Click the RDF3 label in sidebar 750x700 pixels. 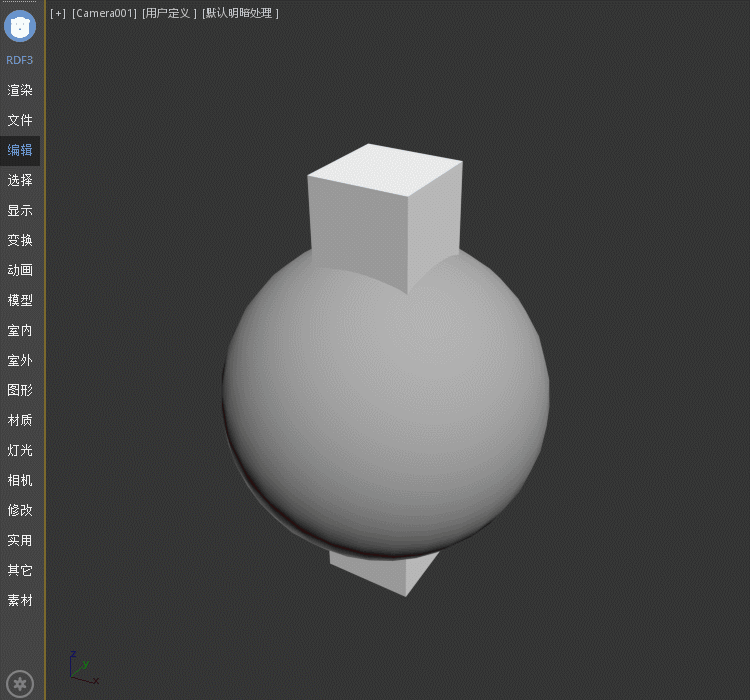point(20,60)
